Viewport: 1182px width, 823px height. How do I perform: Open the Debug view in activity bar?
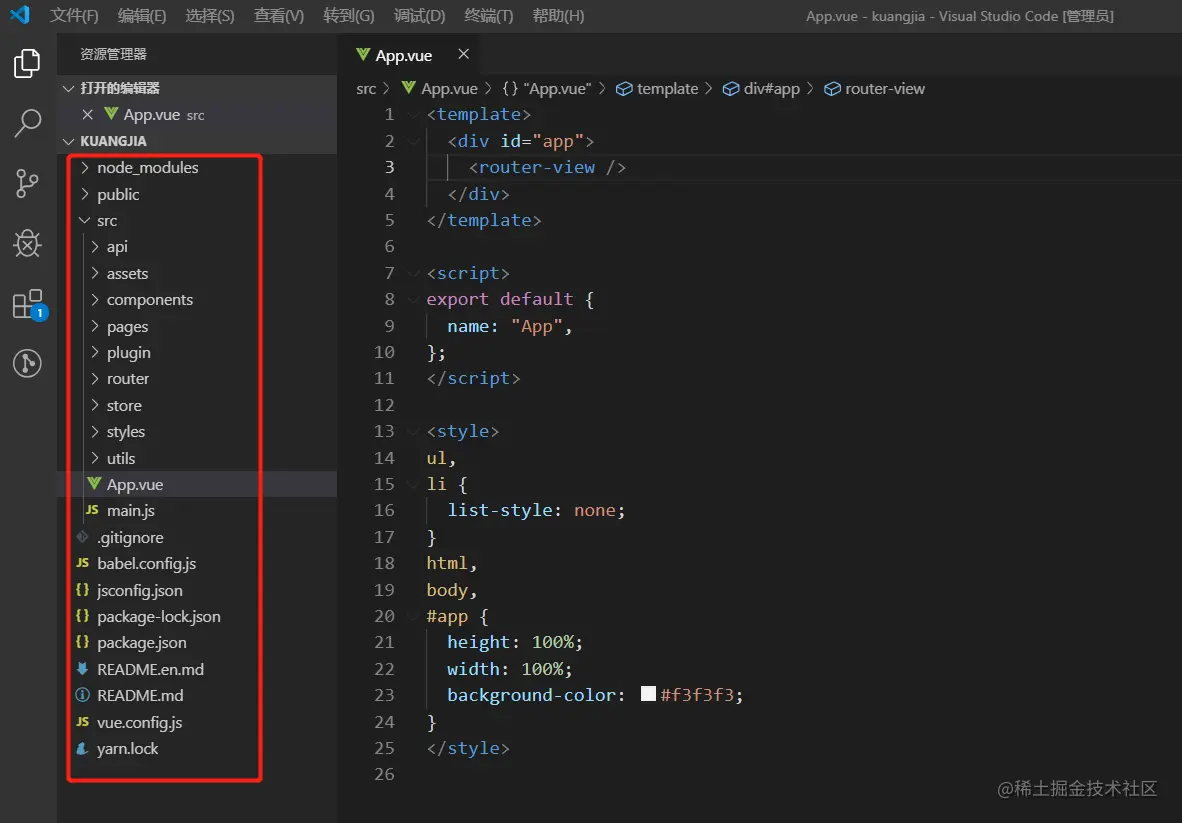point(27,243)
